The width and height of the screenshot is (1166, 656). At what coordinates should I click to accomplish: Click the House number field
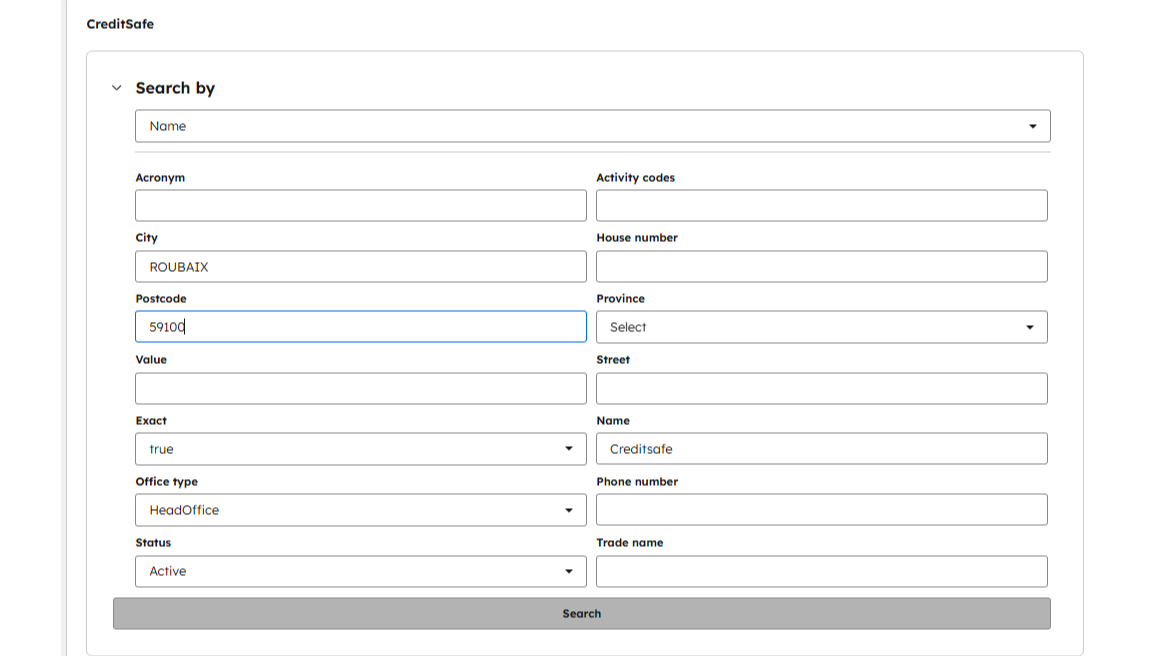(822, 266)
